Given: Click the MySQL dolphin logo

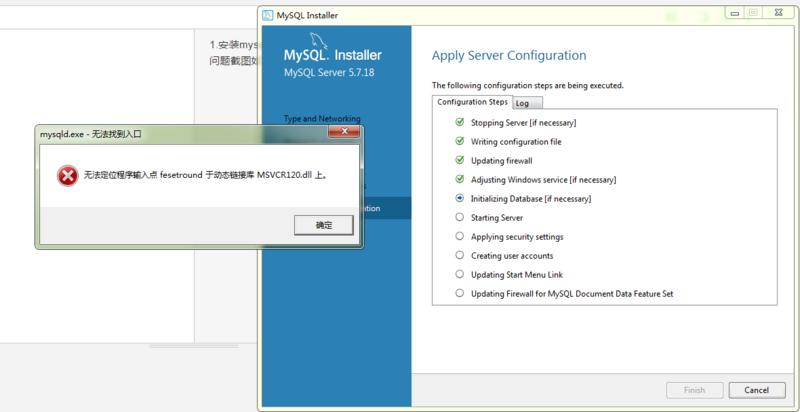Looking at the screenshot, I should pos(319,41).
